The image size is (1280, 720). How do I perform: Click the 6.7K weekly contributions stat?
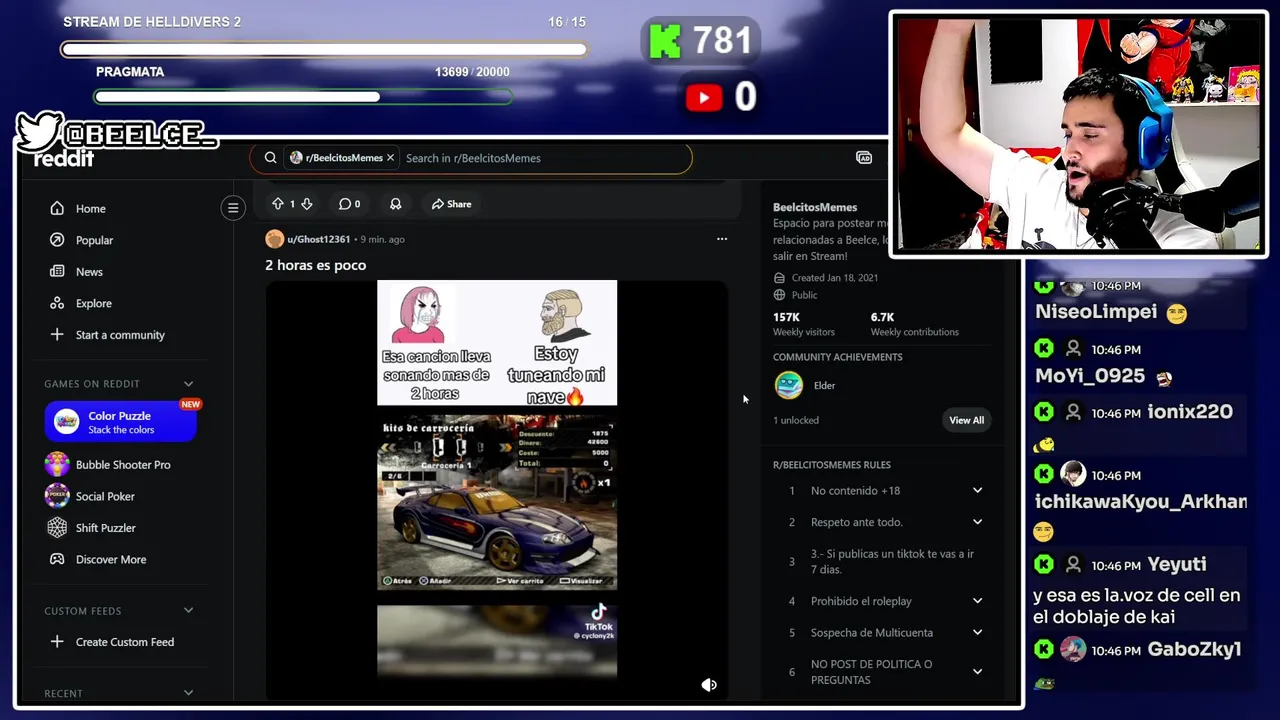(x=914, y=324)
